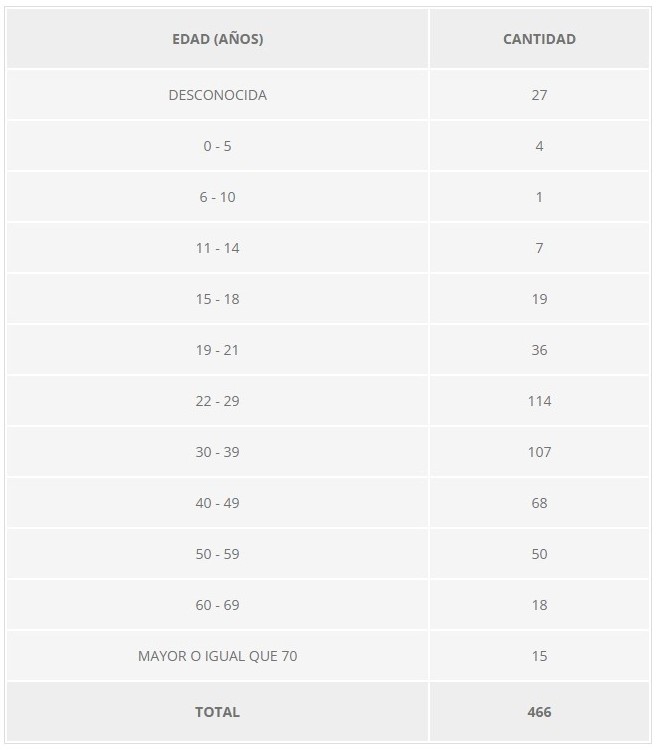Click quantity 27 in DESCONOCIDA row
Screen dimensions: 656x751
tap(539, 96)
